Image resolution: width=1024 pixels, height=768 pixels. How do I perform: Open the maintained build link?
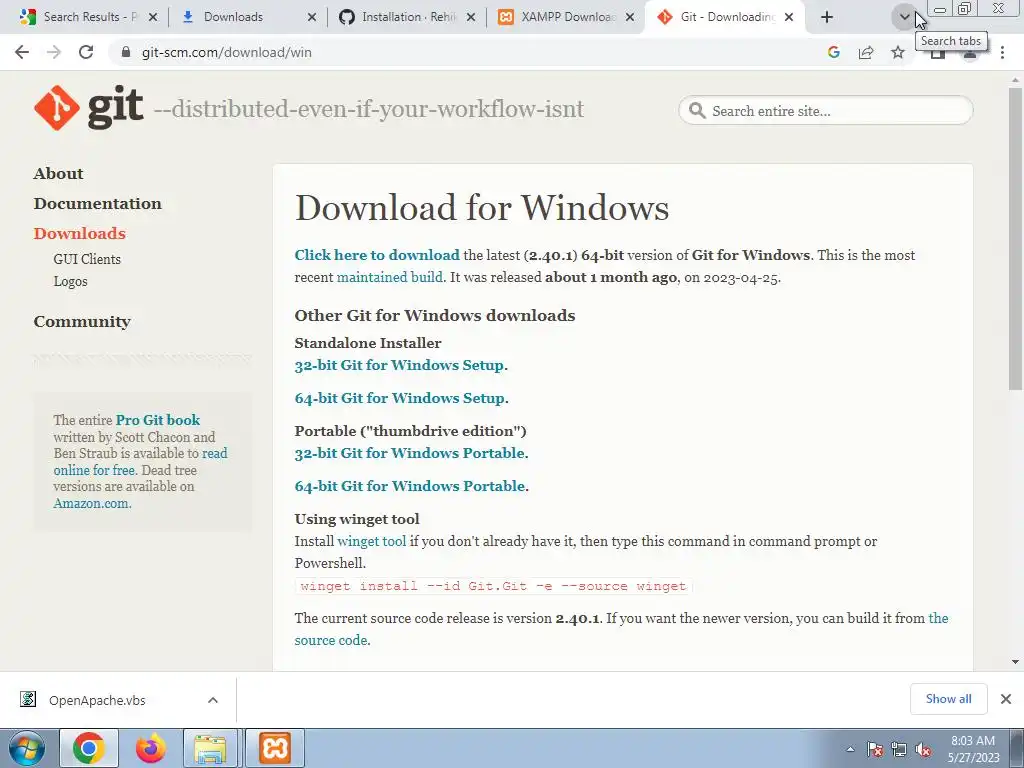coord(389,277)
